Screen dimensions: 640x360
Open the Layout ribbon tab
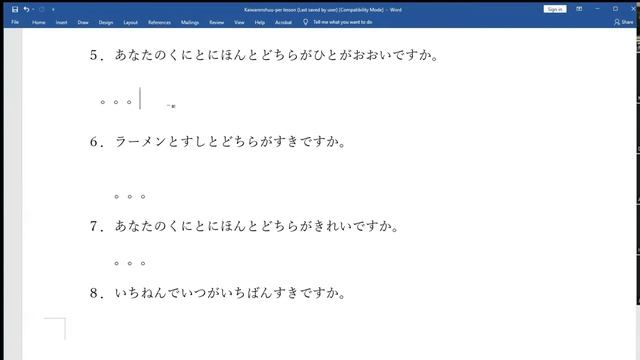(131, 22)
